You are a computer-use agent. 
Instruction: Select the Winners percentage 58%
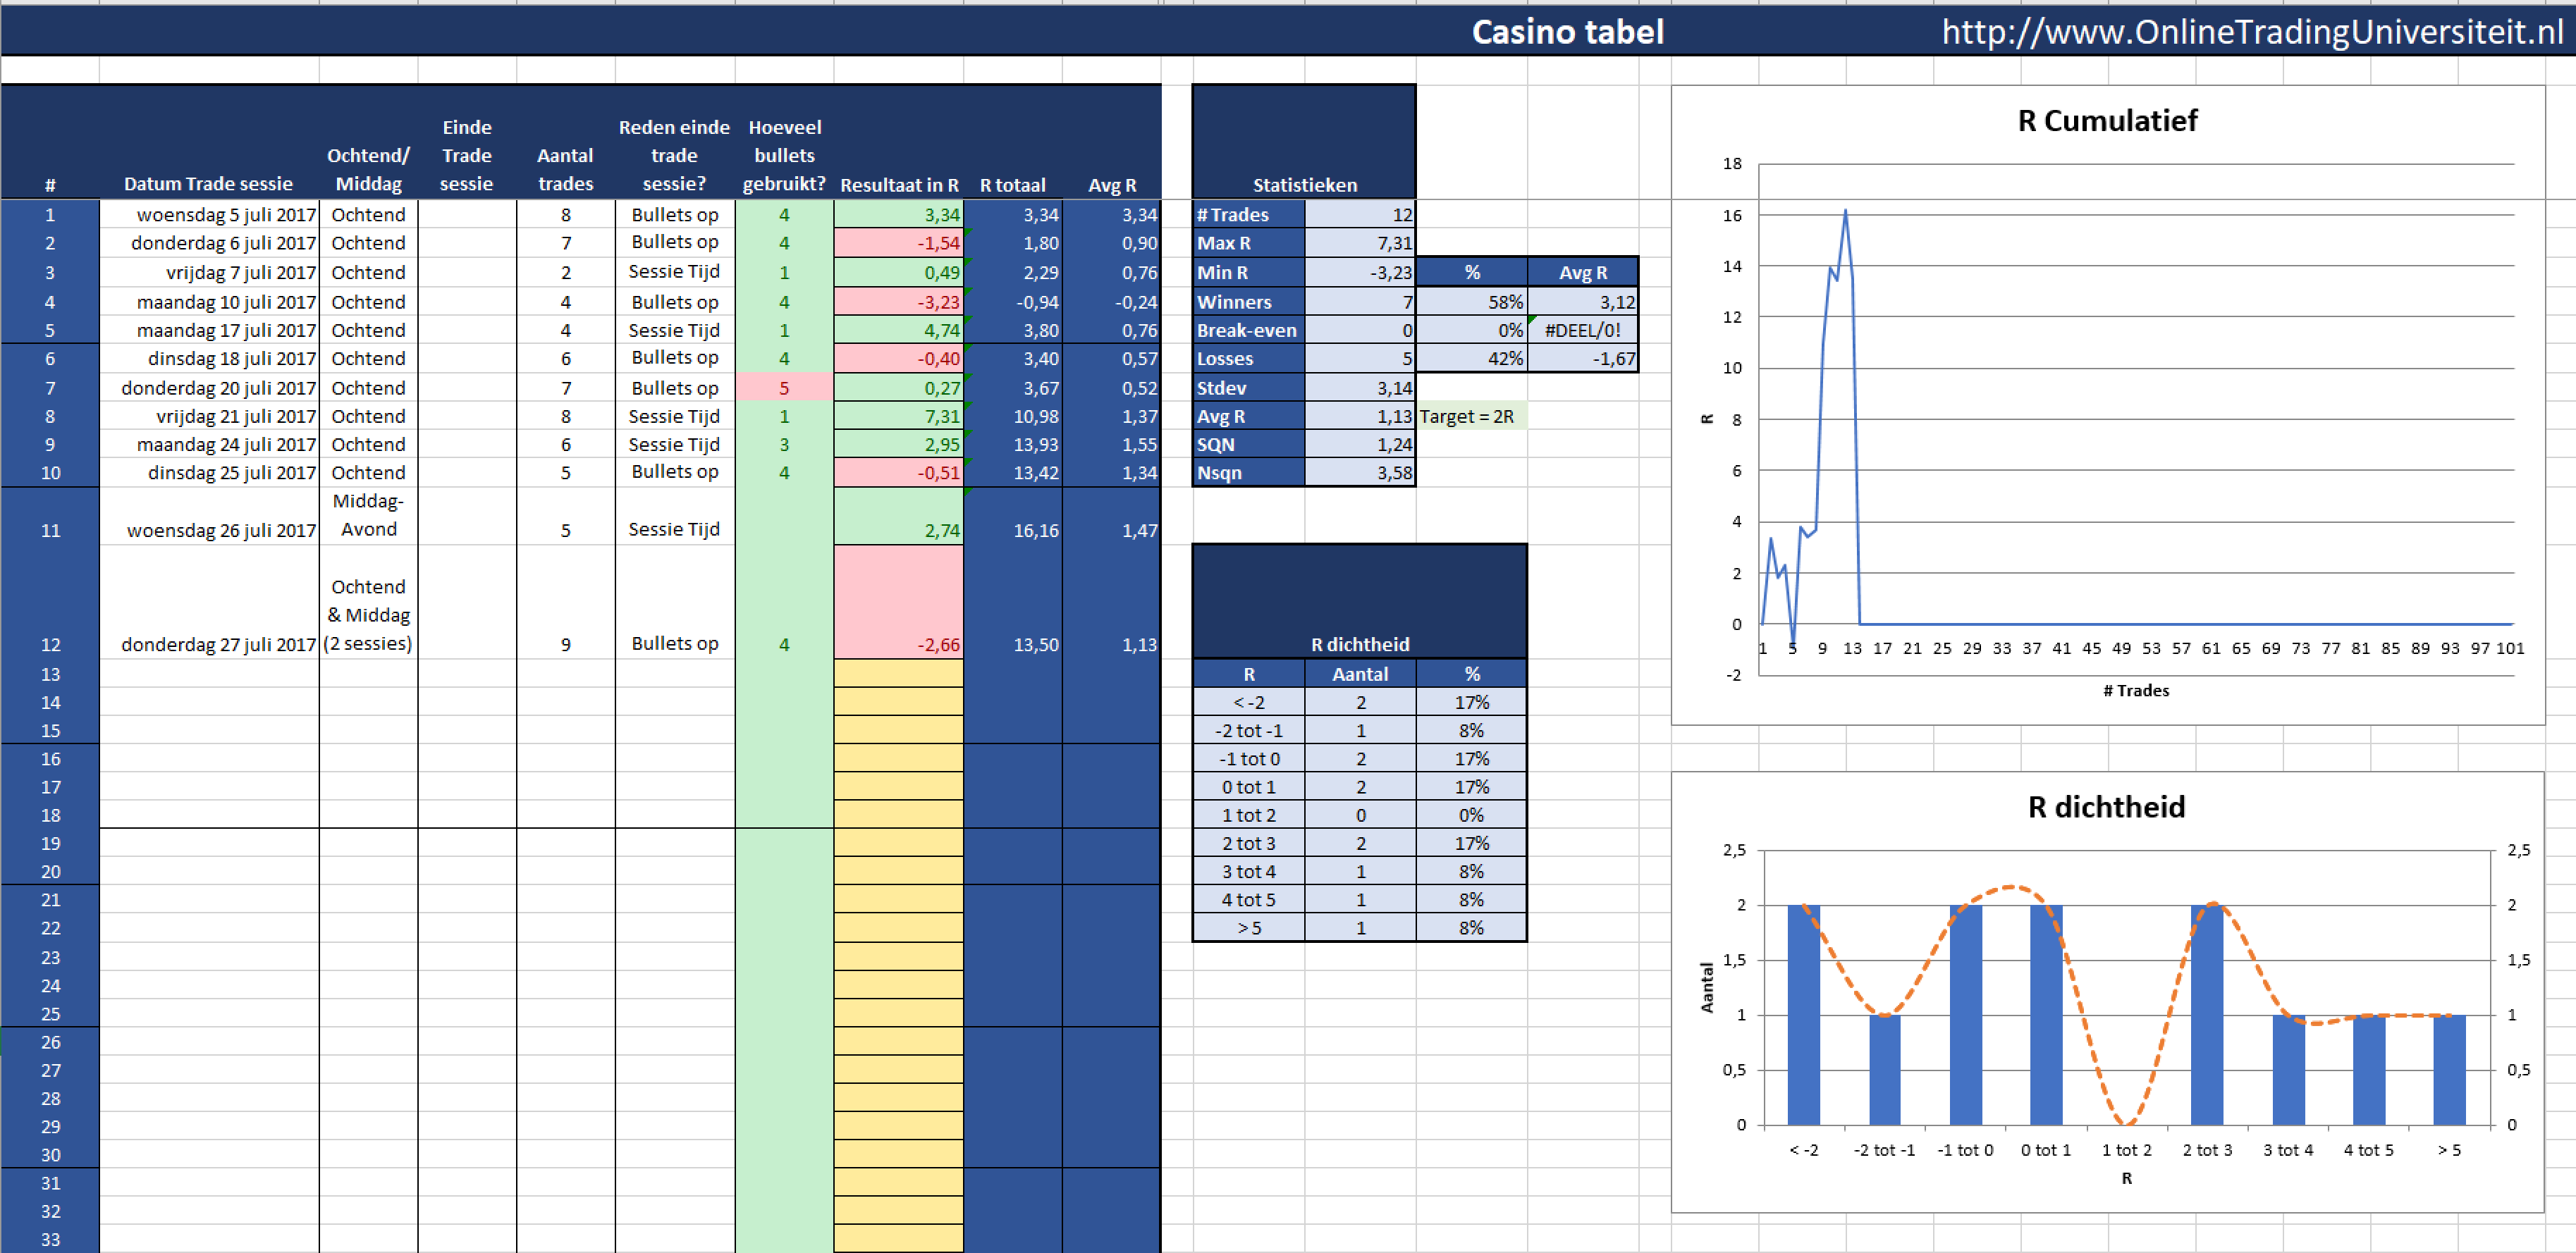(1471, 302)
